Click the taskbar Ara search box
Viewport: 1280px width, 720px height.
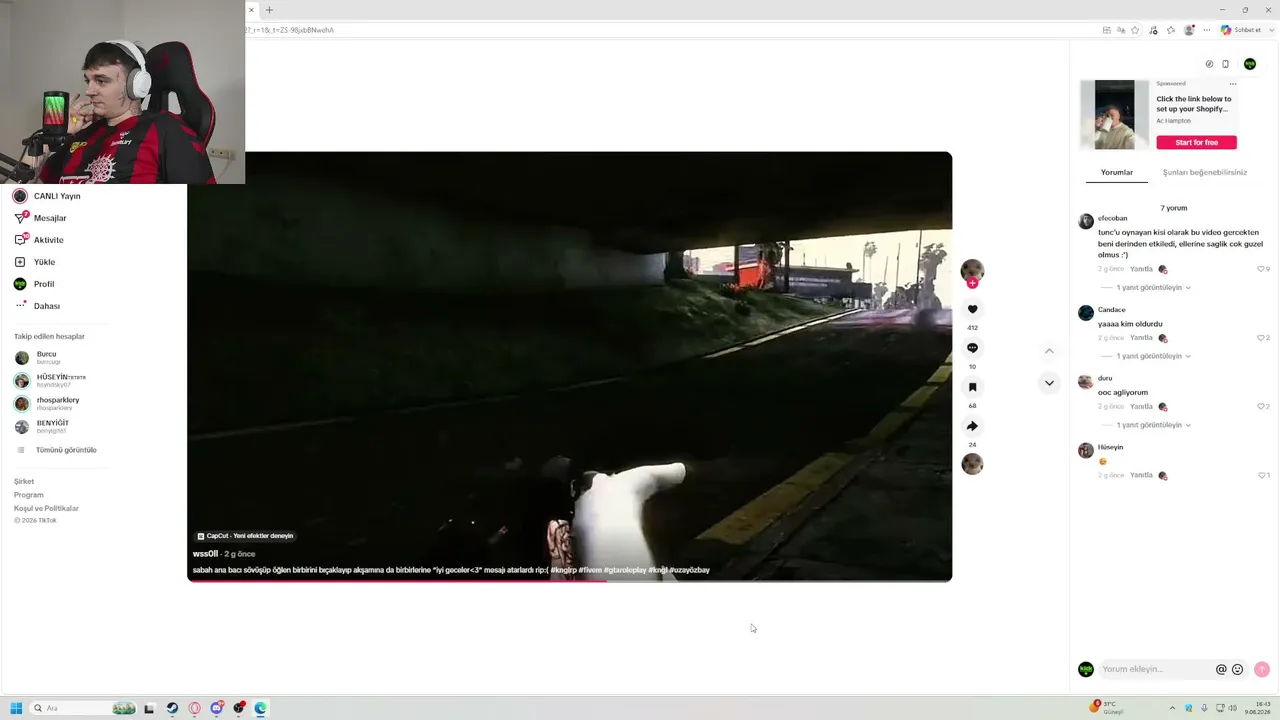[x=83, y=708]
